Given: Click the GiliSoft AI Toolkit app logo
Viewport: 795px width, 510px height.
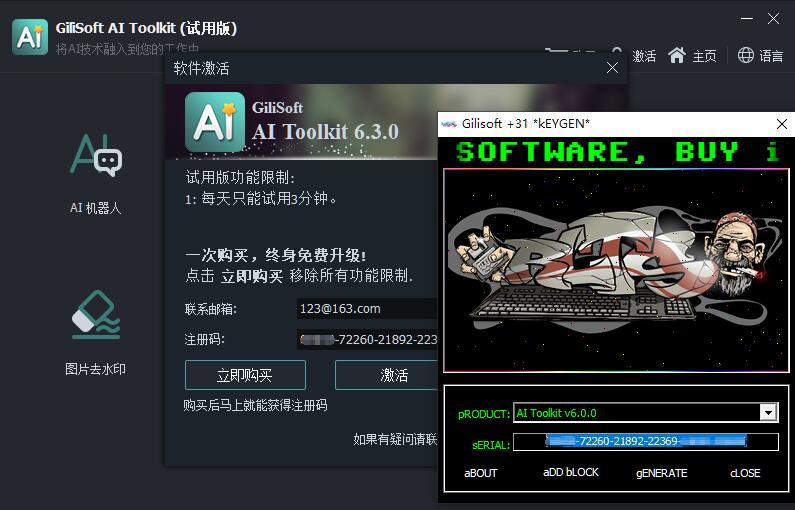Looking at the screenshot, I should (30, 37).
